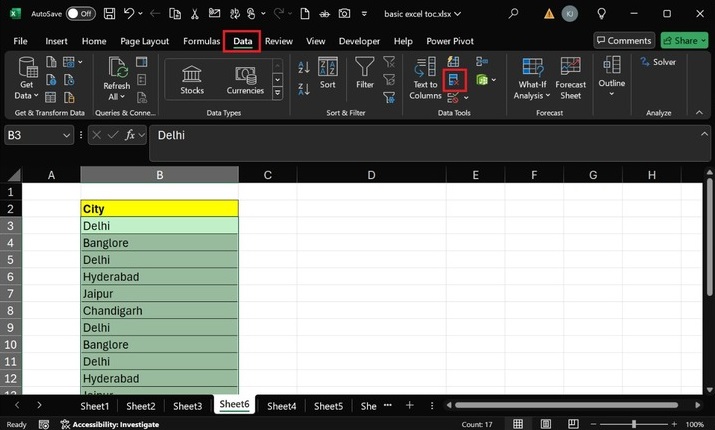Toggle the AutoSave switch
Image resolution: width=715 pixels, height=430 pixels.
(x=80, y=14)
